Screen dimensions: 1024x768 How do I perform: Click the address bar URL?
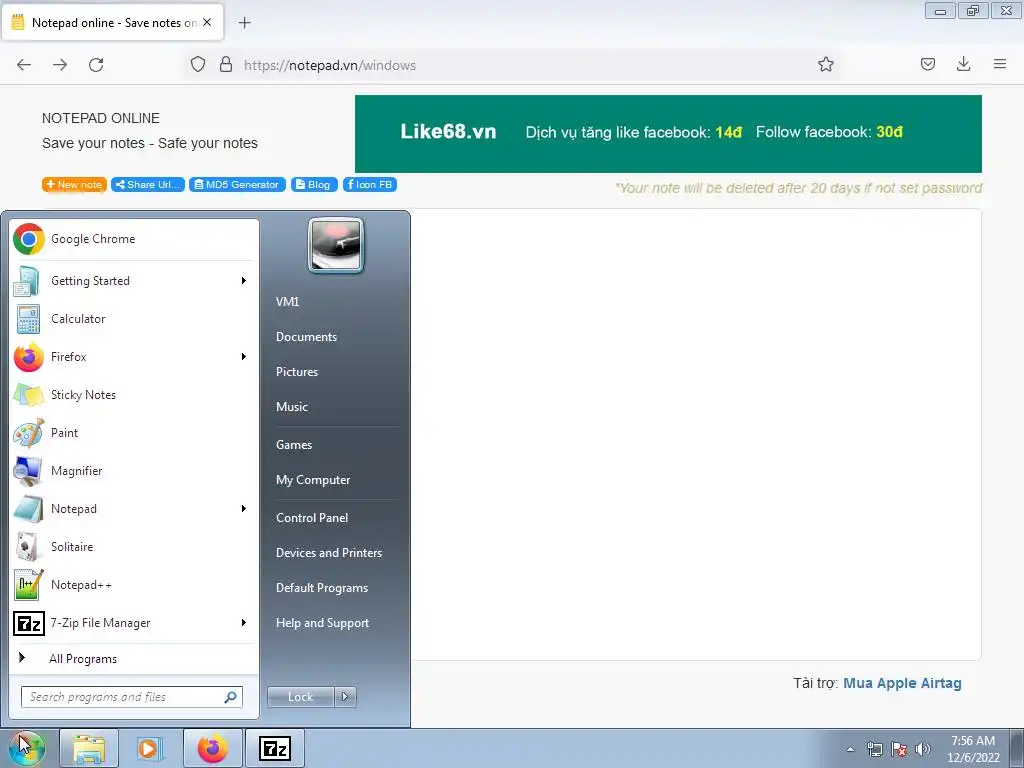click(330, 65)
